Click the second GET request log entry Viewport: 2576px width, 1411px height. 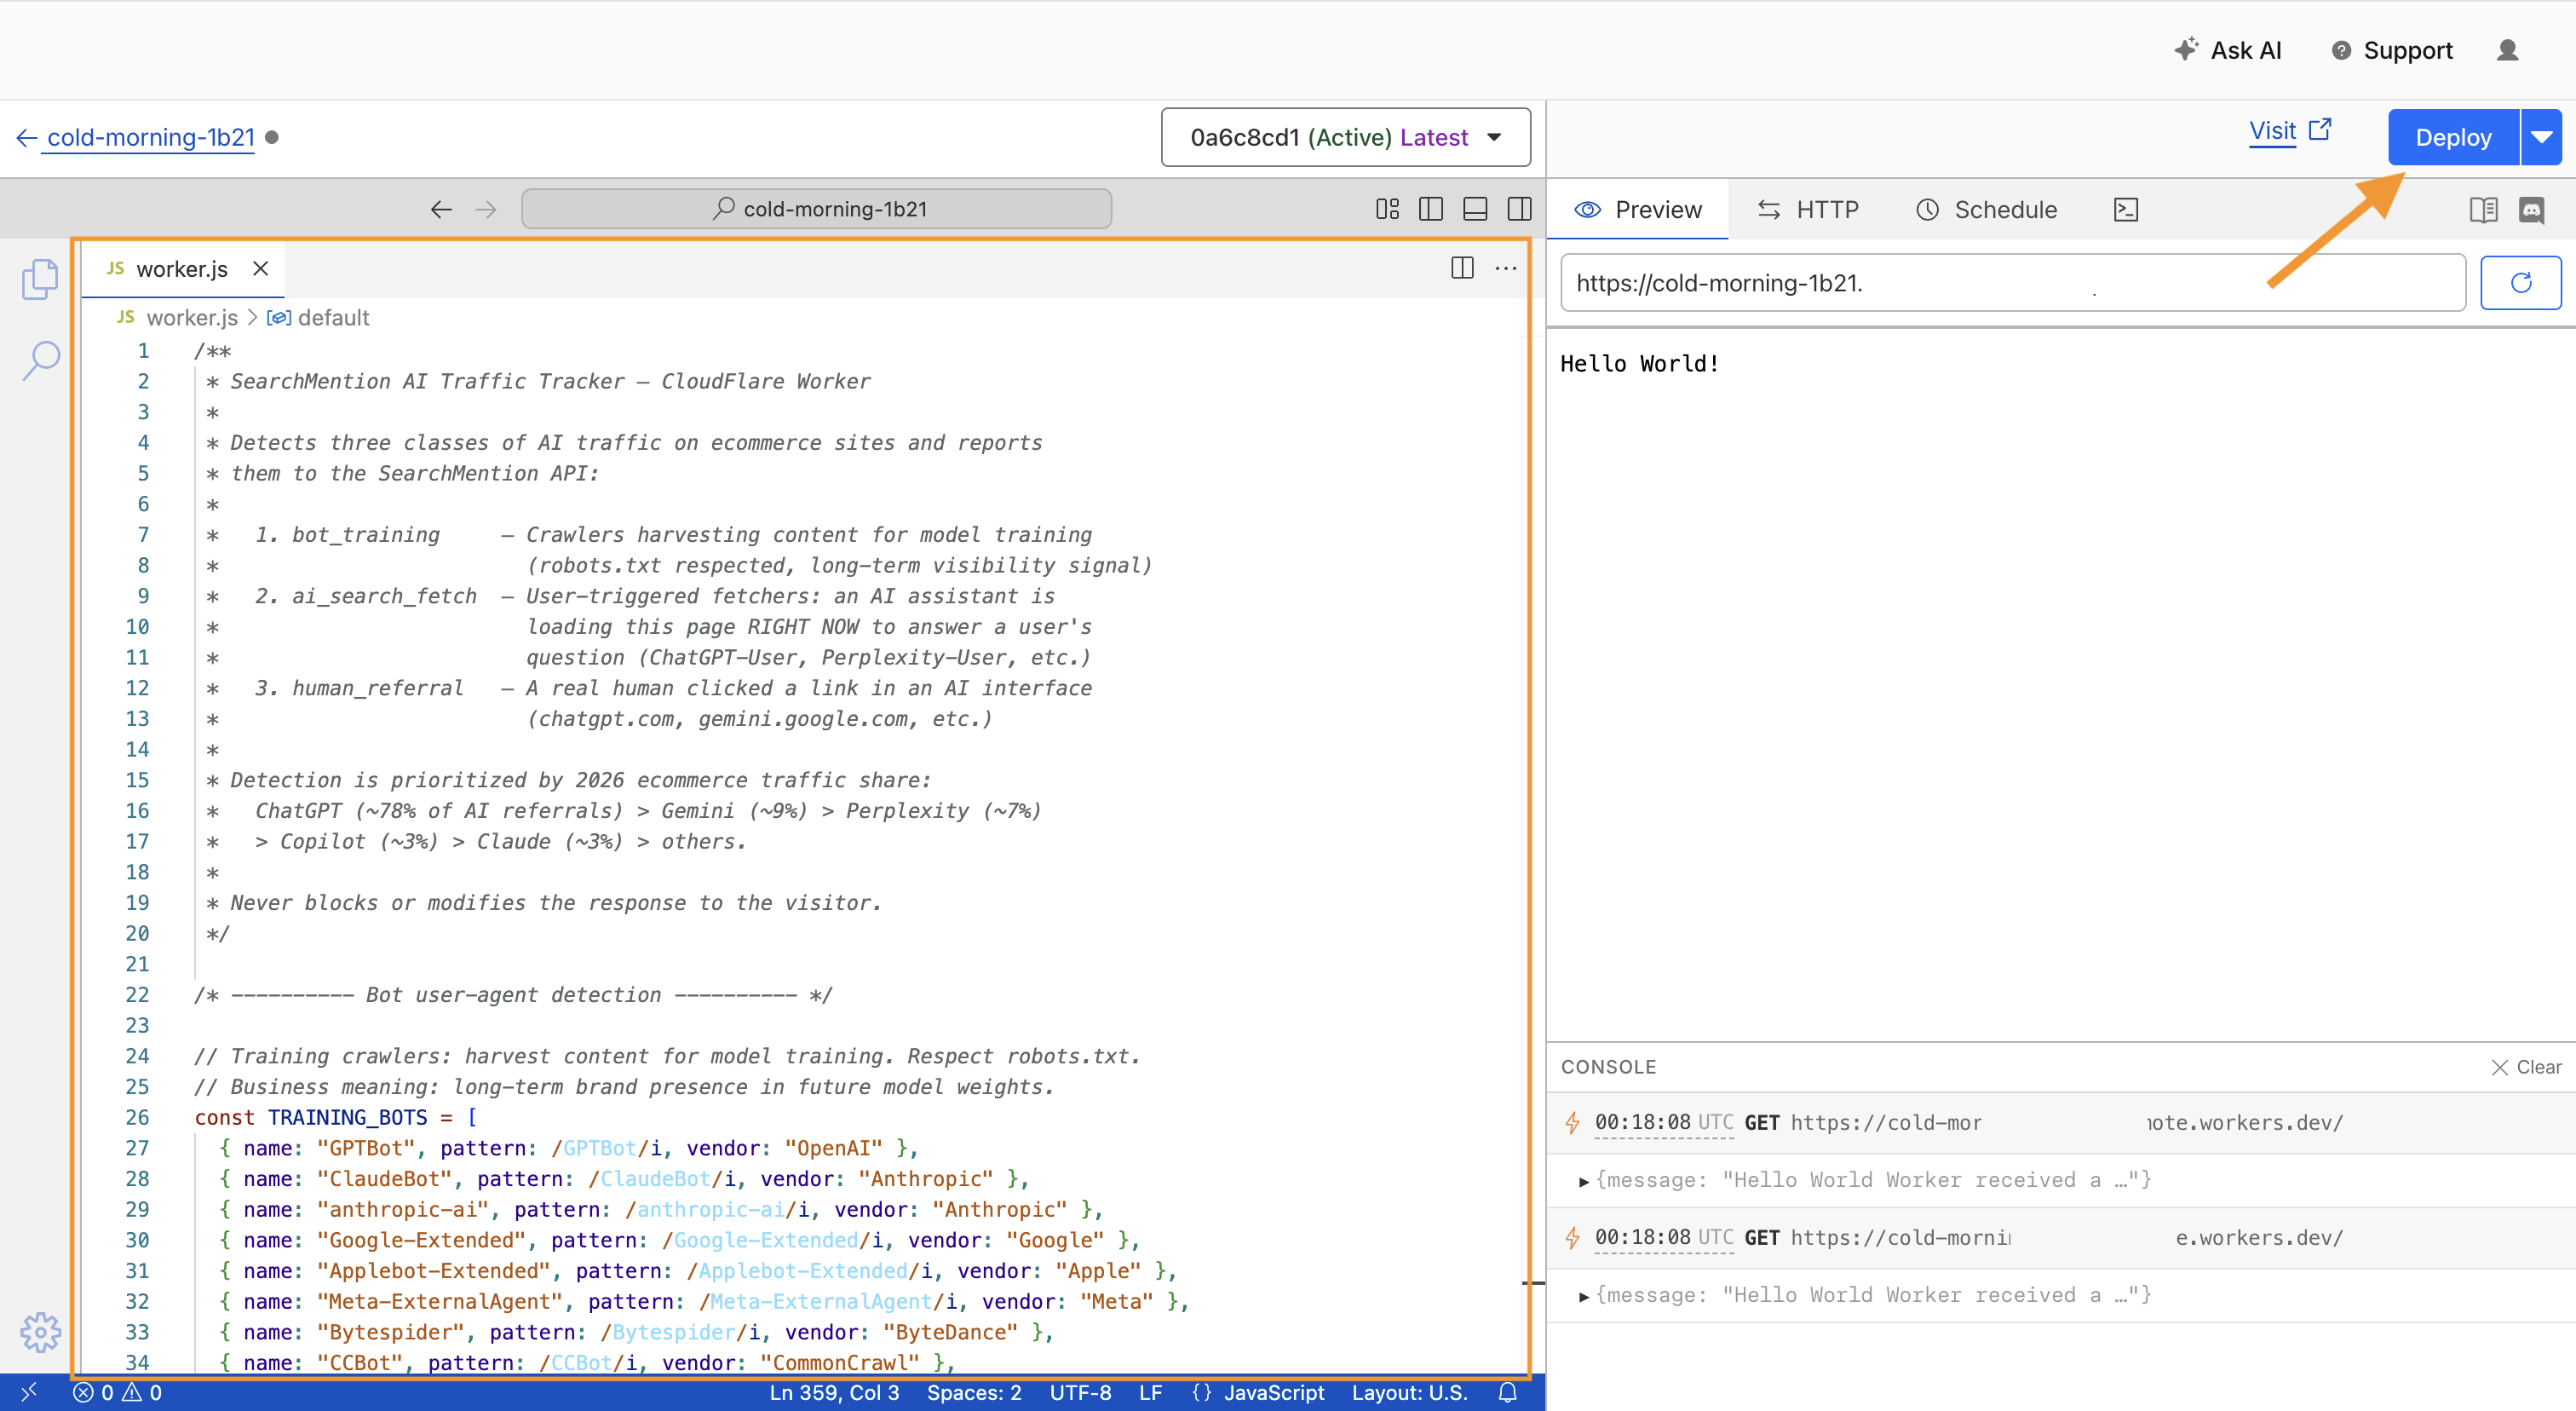pos(2060,1238)
